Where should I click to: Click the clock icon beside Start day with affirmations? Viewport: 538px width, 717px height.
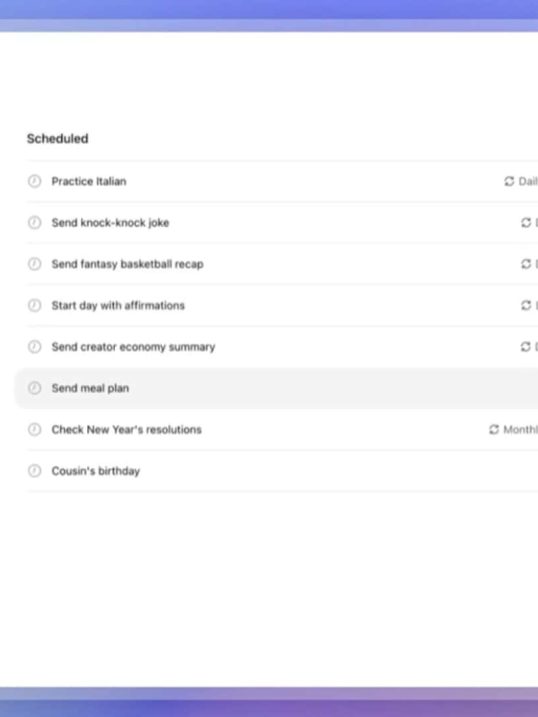[34, 305]
